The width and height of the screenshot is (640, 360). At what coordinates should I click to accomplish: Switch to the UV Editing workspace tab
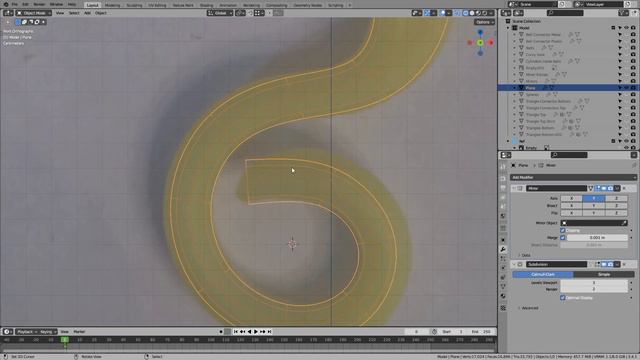(x=157, y=5)
